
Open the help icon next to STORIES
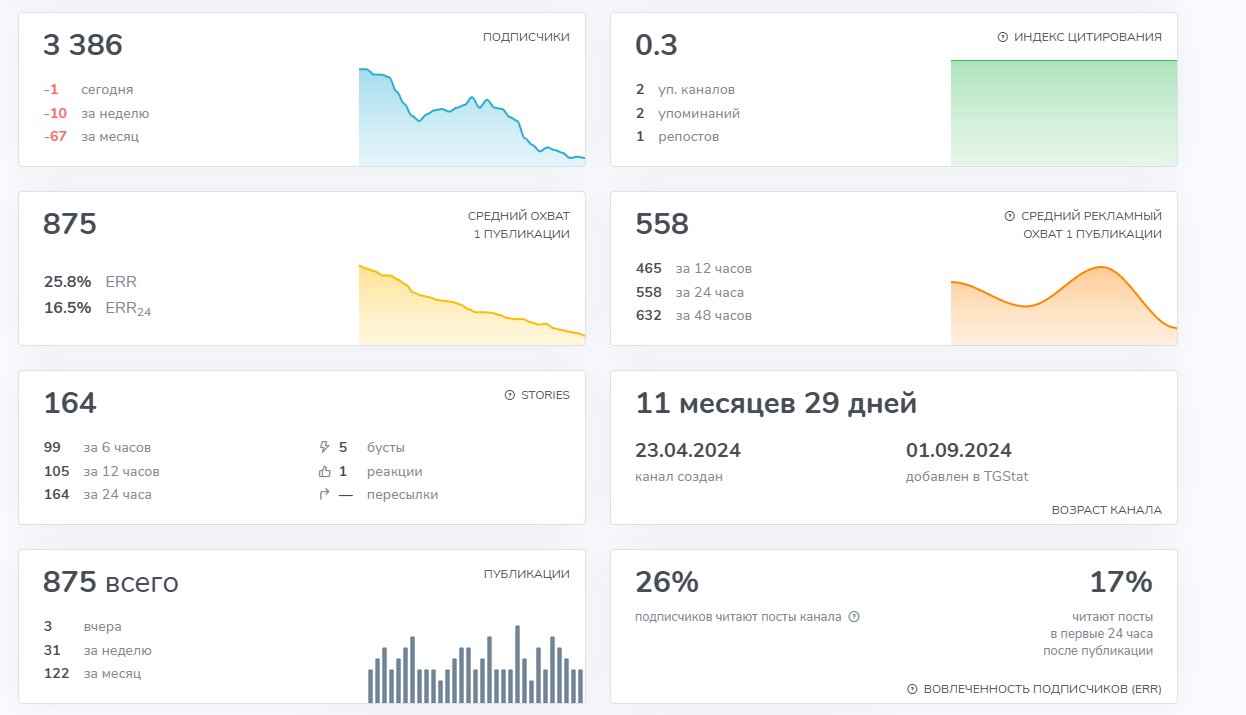coord(510,395)
